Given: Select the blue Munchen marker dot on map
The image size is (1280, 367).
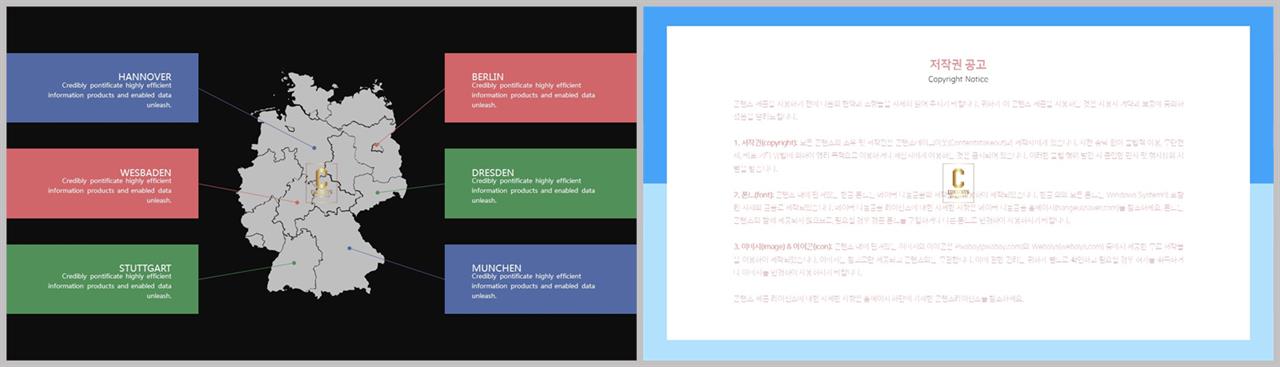Looking at the screenshot, I should point(349,248).
